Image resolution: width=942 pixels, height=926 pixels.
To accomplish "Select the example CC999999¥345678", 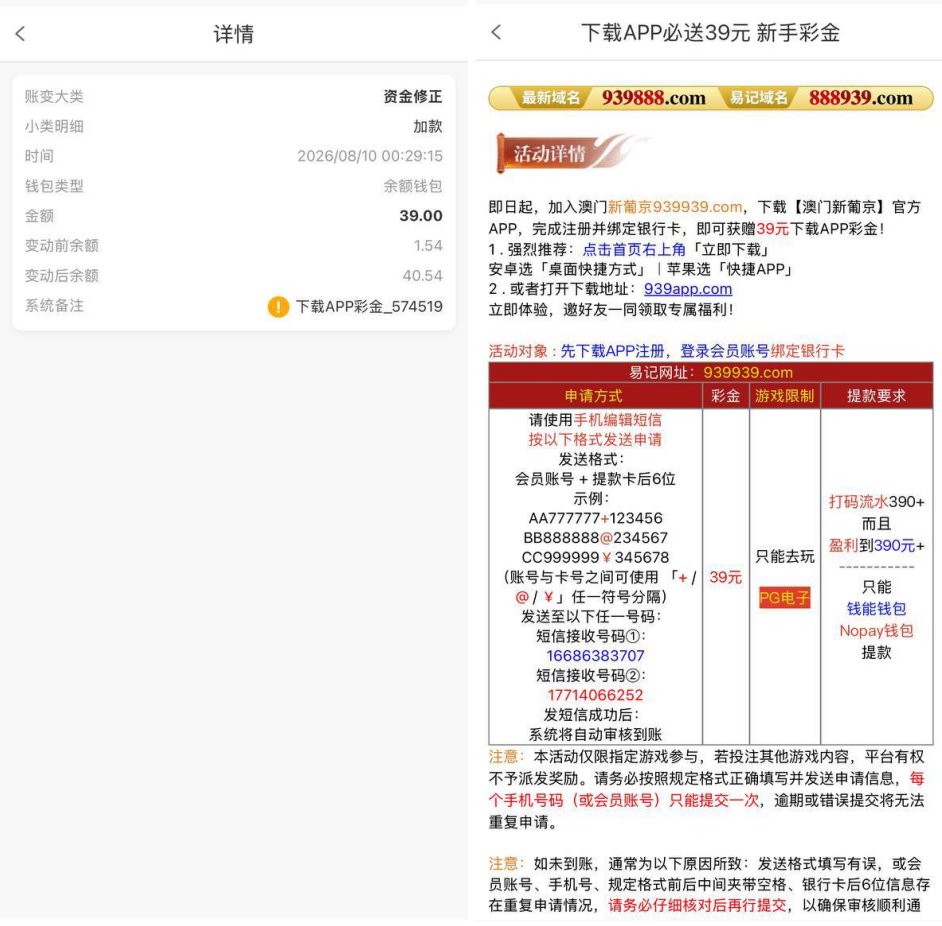I will [595, 558].
